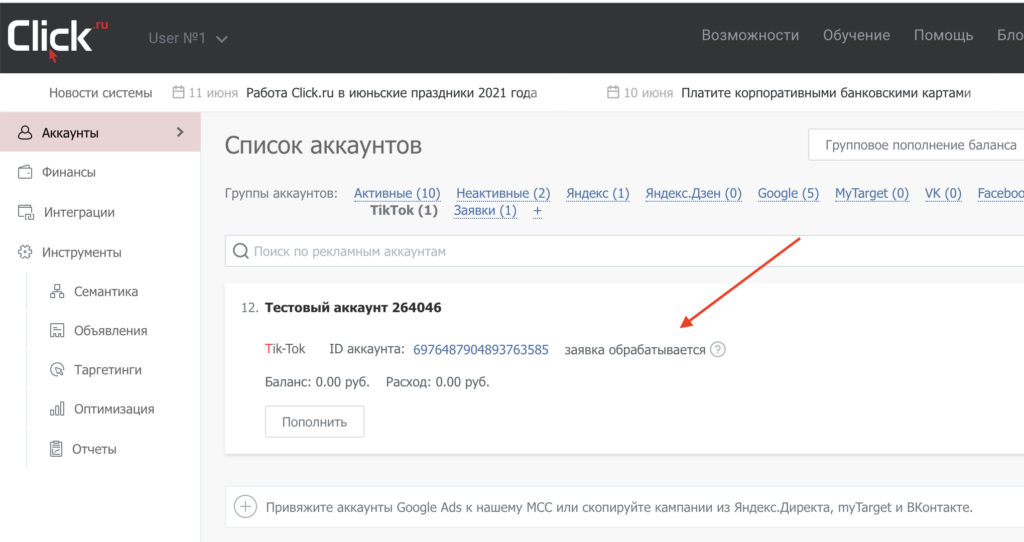Click the Пополнить button
This screenshot has width=1024, height=542.
[x=314, y=422]
